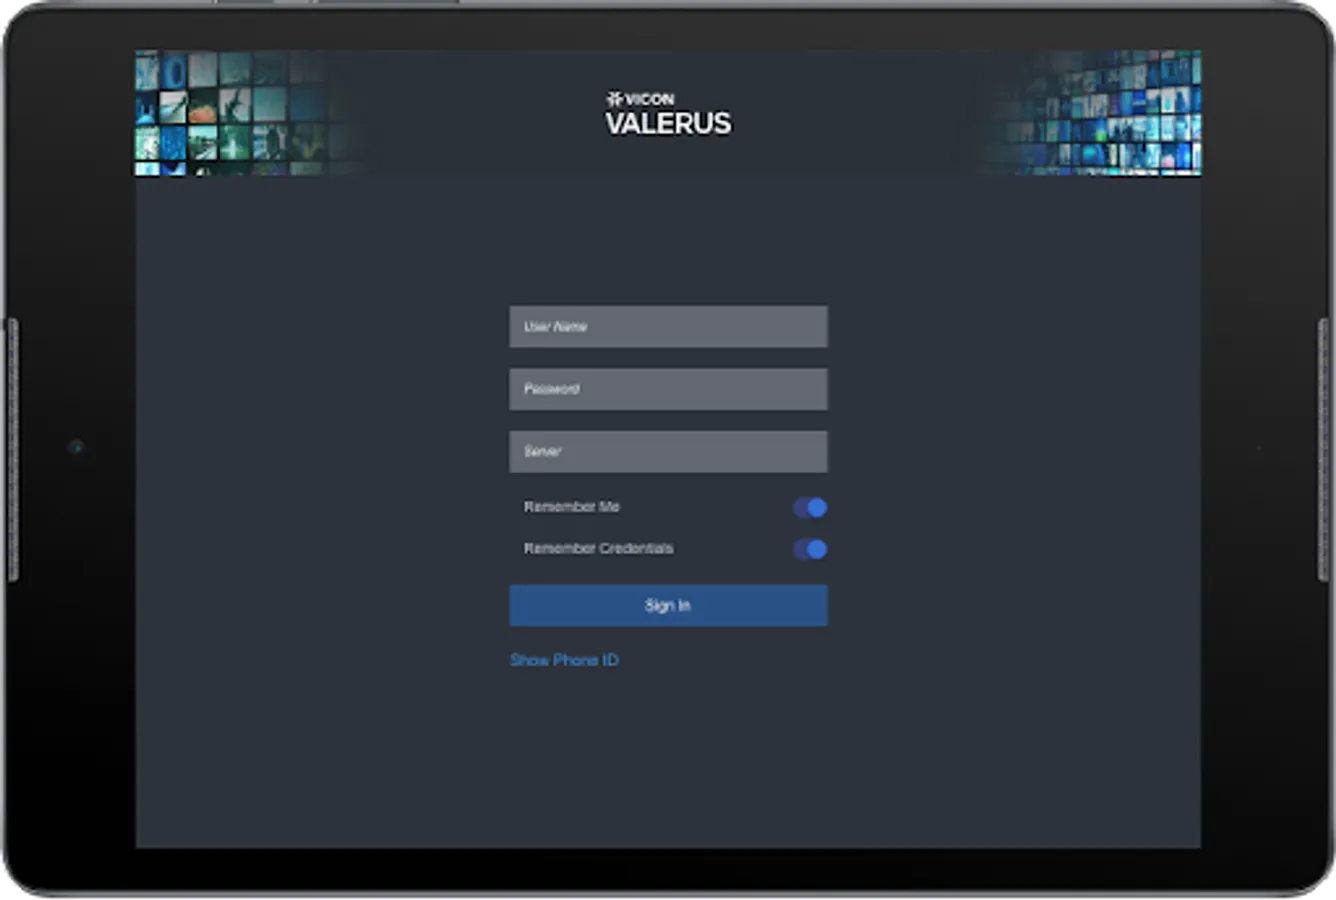Screen dimensions: 1336x900
Task: Focus the Password field
Action: (x=668, y=389)
